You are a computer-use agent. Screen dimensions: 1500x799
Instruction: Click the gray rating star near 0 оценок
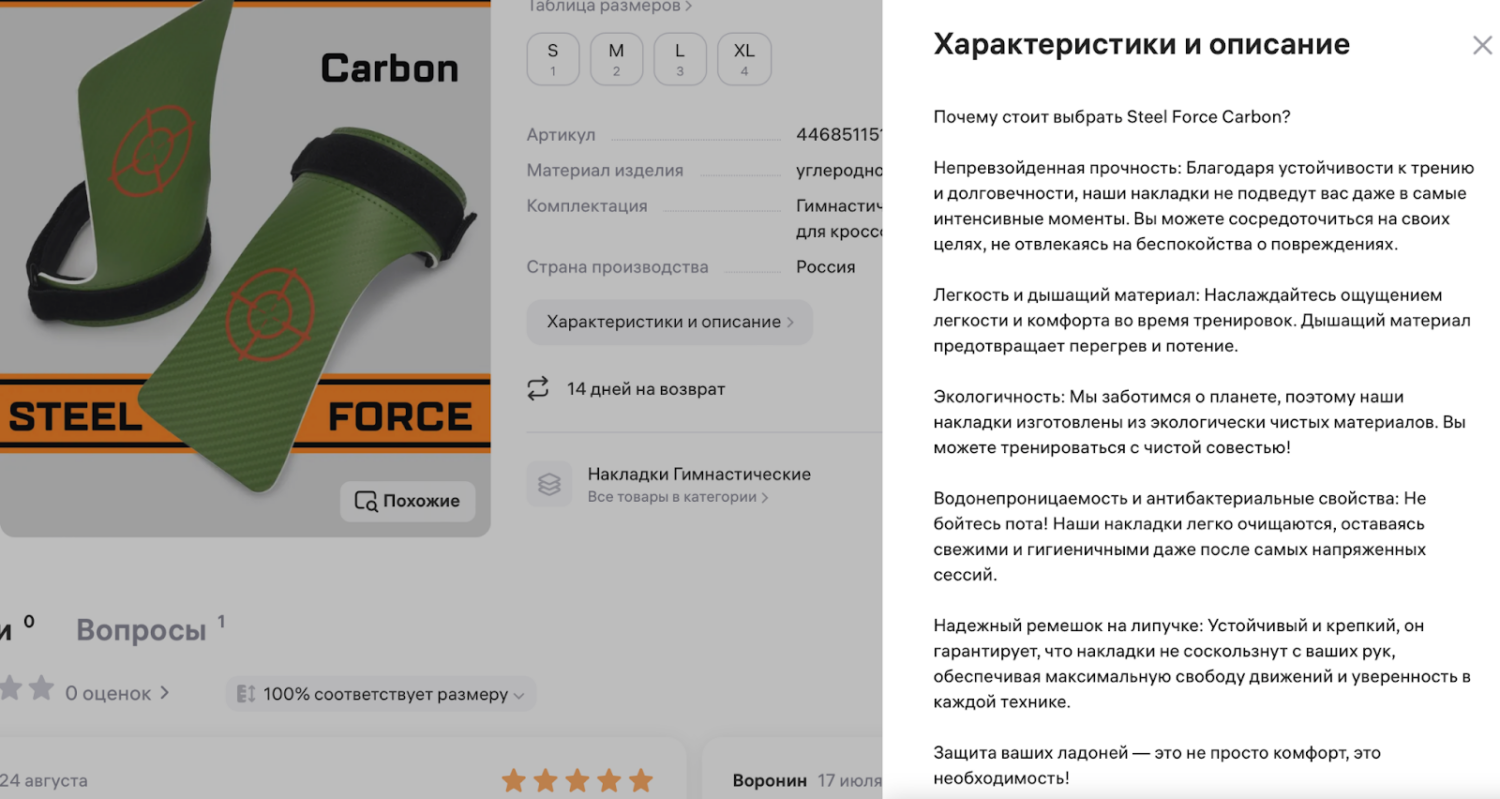41,688
